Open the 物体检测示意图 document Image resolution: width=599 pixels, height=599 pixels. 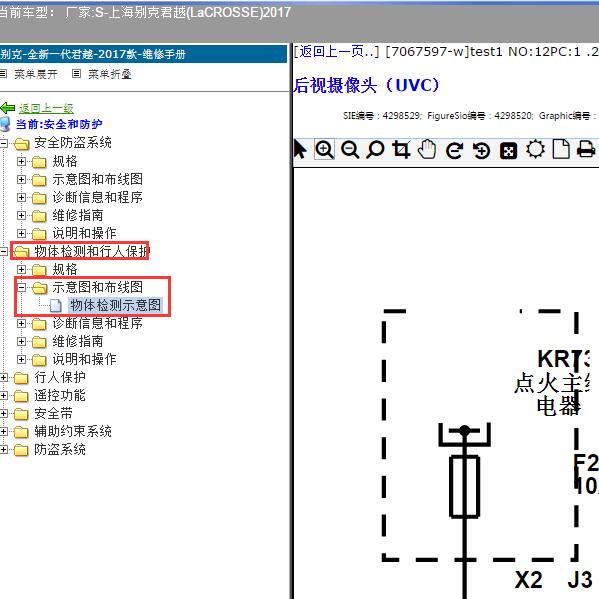pyautogui.click(x=115, y=305)
